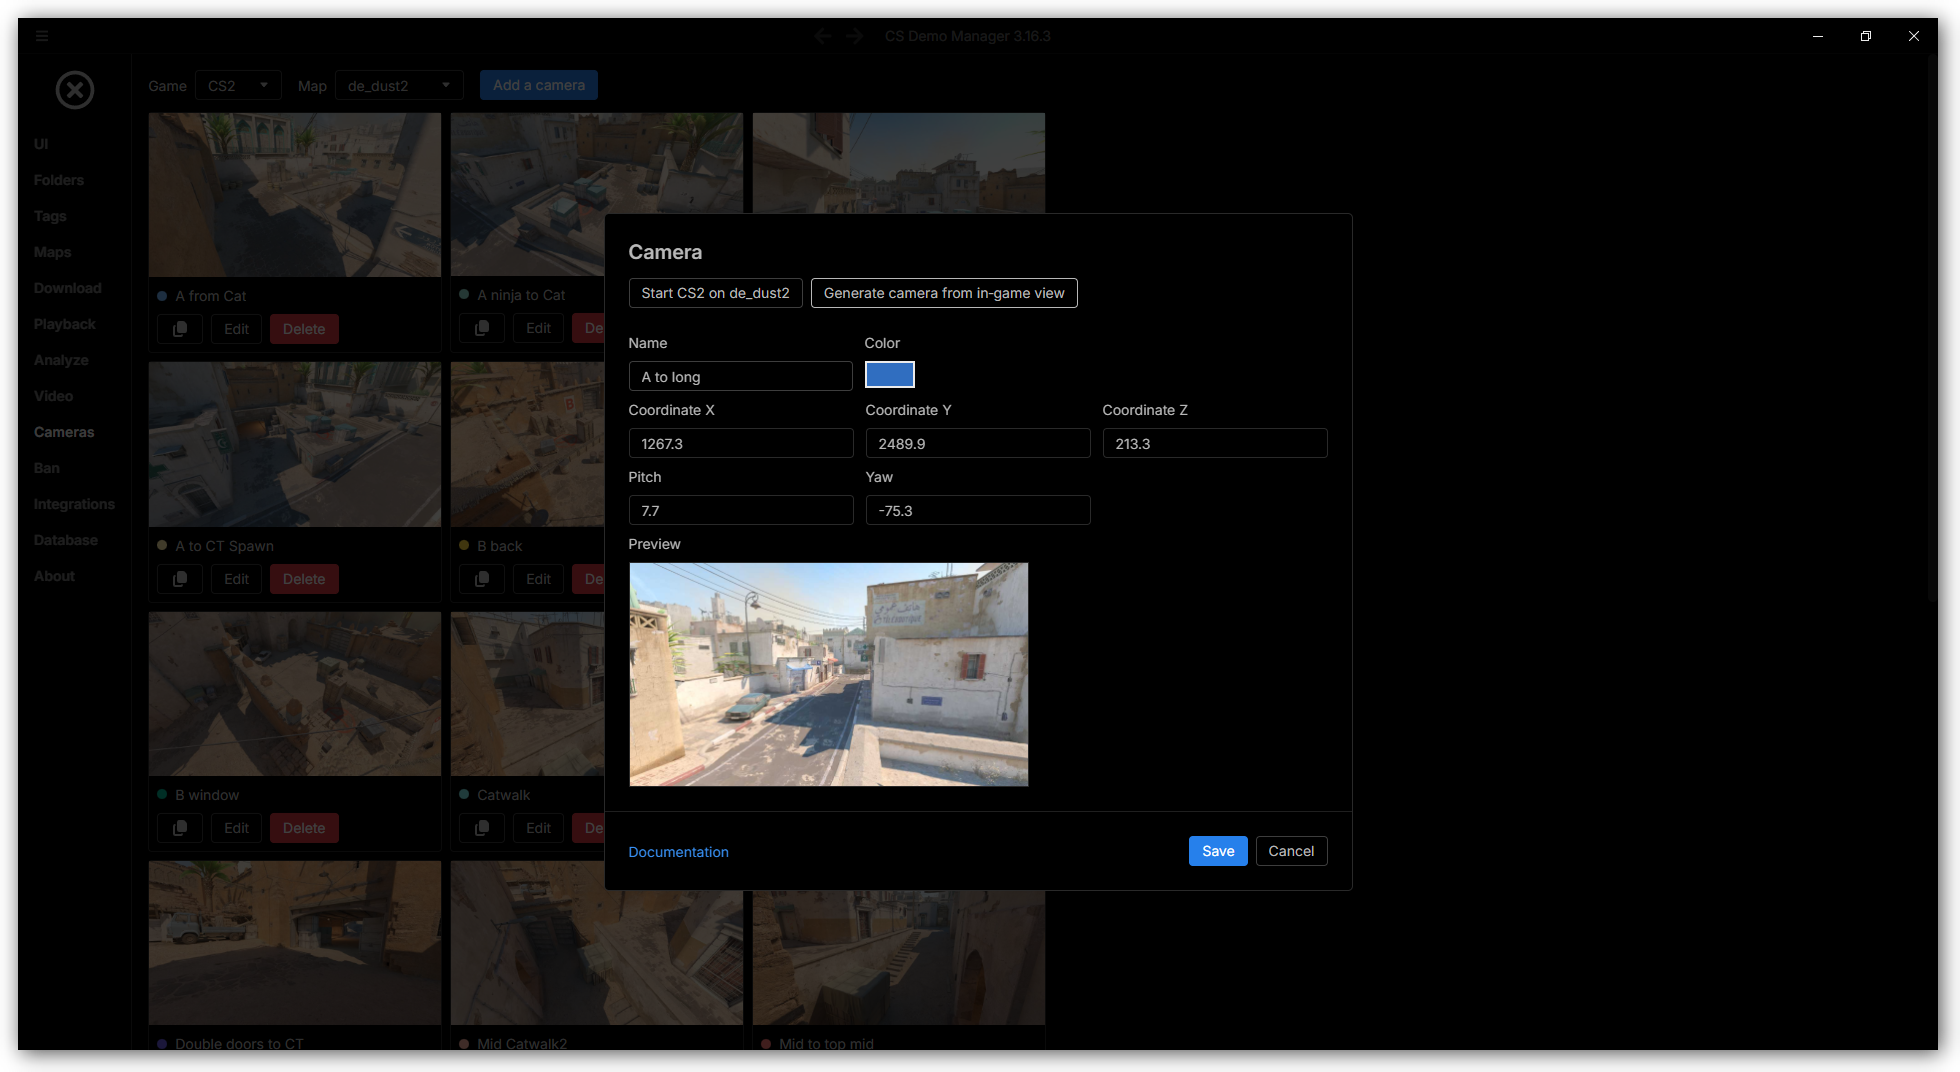Duplicate the A to CT Spawn camera
Screen dimensions: 1960x1072
(180, 579)
